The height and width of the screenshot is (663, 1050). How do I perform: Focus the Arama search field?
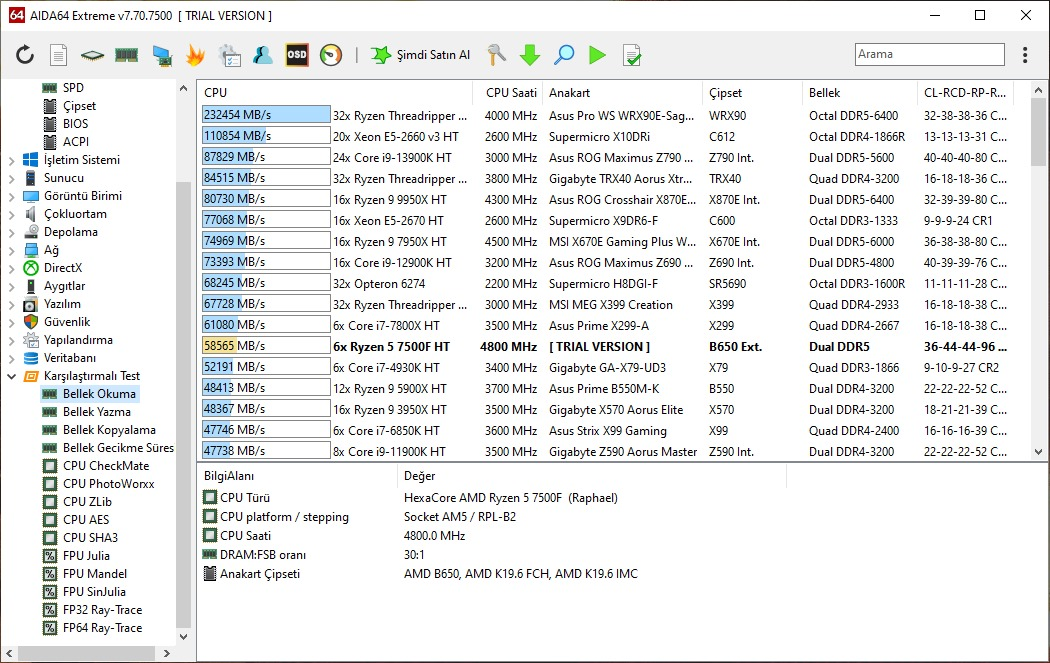(929, 54)
